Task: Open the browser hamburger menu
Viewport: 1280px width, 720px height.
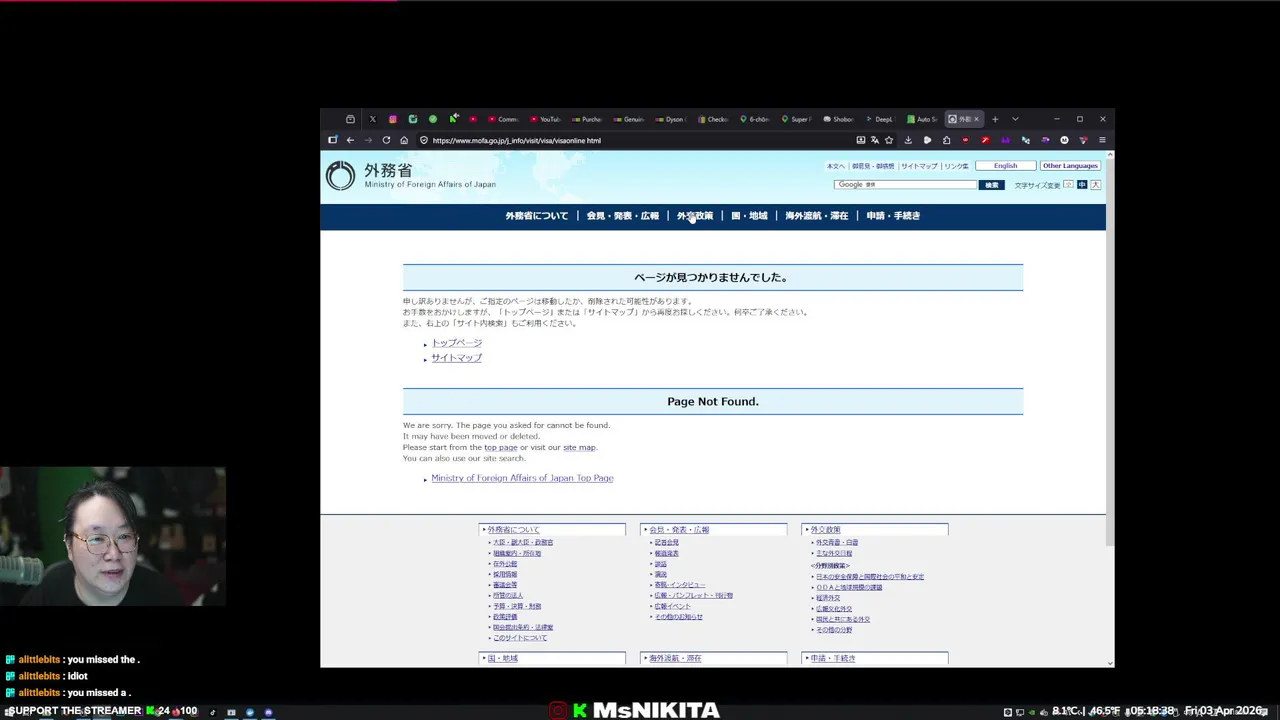Action: pyautogui.click(x=1102, y=140)
